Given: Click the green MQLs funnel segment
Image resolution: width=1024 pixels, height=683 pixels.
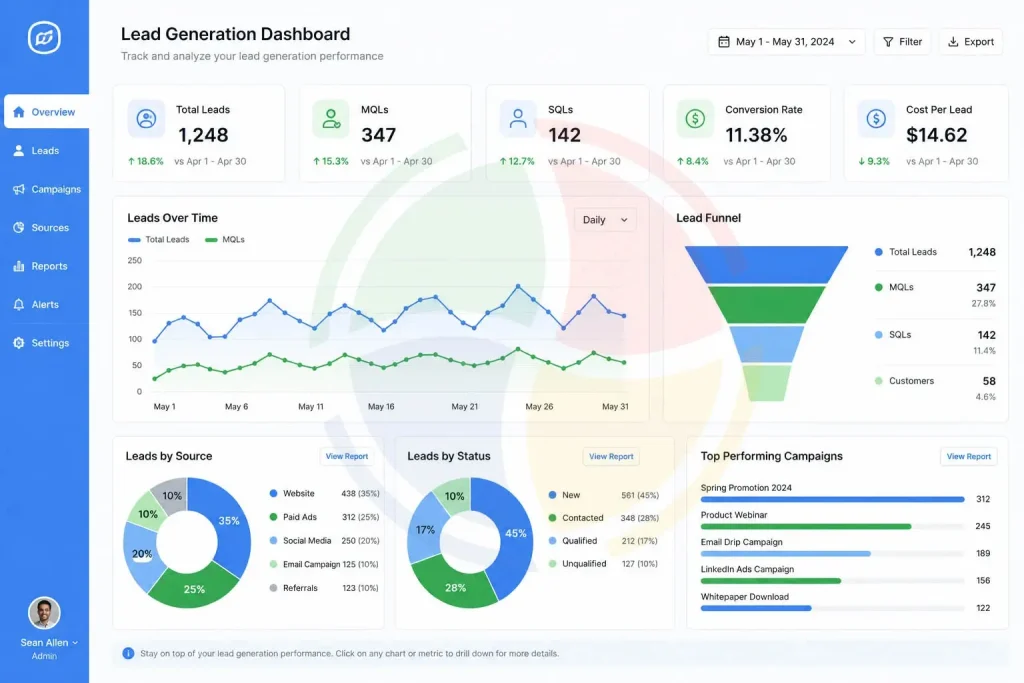Looking at the screenshot, I should [766, 304].
